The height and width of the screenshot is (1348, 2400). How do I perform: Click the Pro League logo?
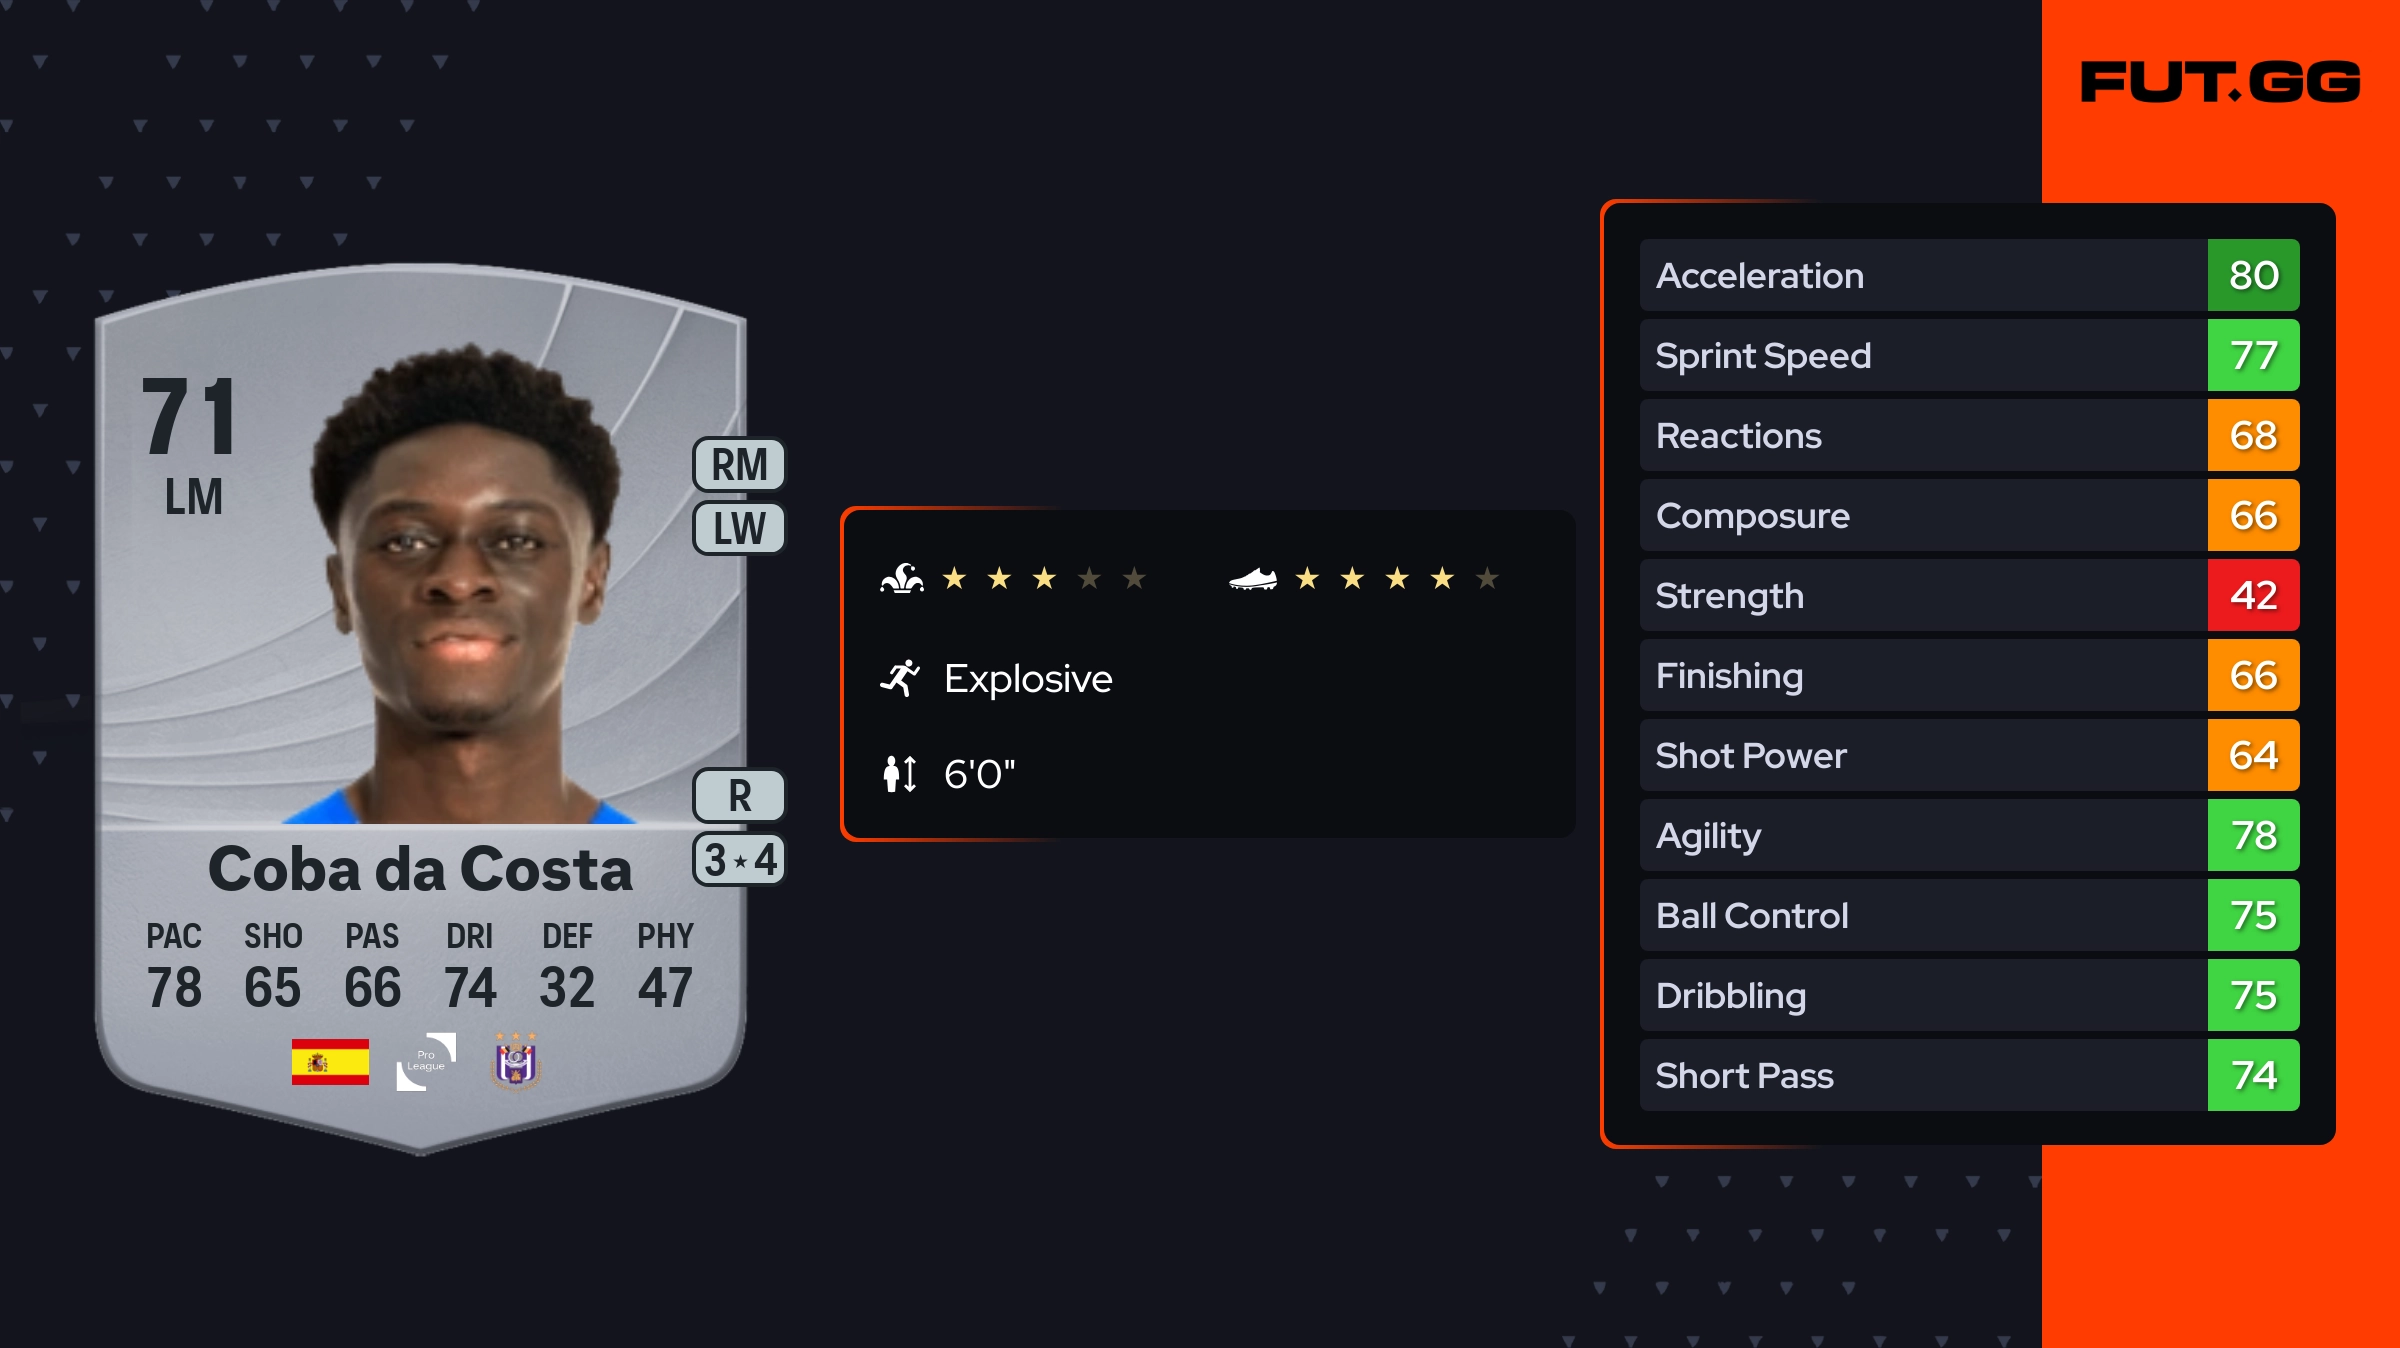click(426, 1061)
